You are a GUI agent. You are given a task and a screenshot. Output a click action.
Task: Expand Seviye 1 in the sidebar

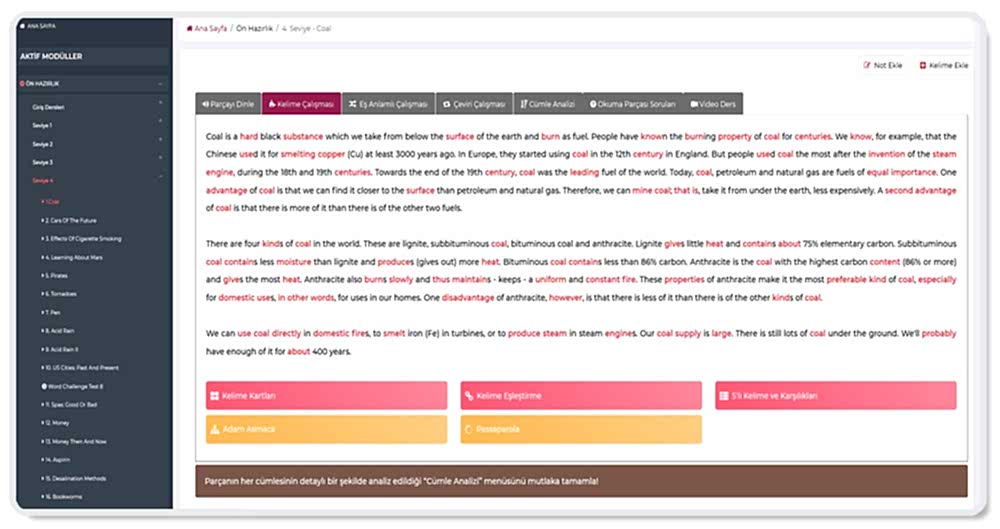(160, 125)
